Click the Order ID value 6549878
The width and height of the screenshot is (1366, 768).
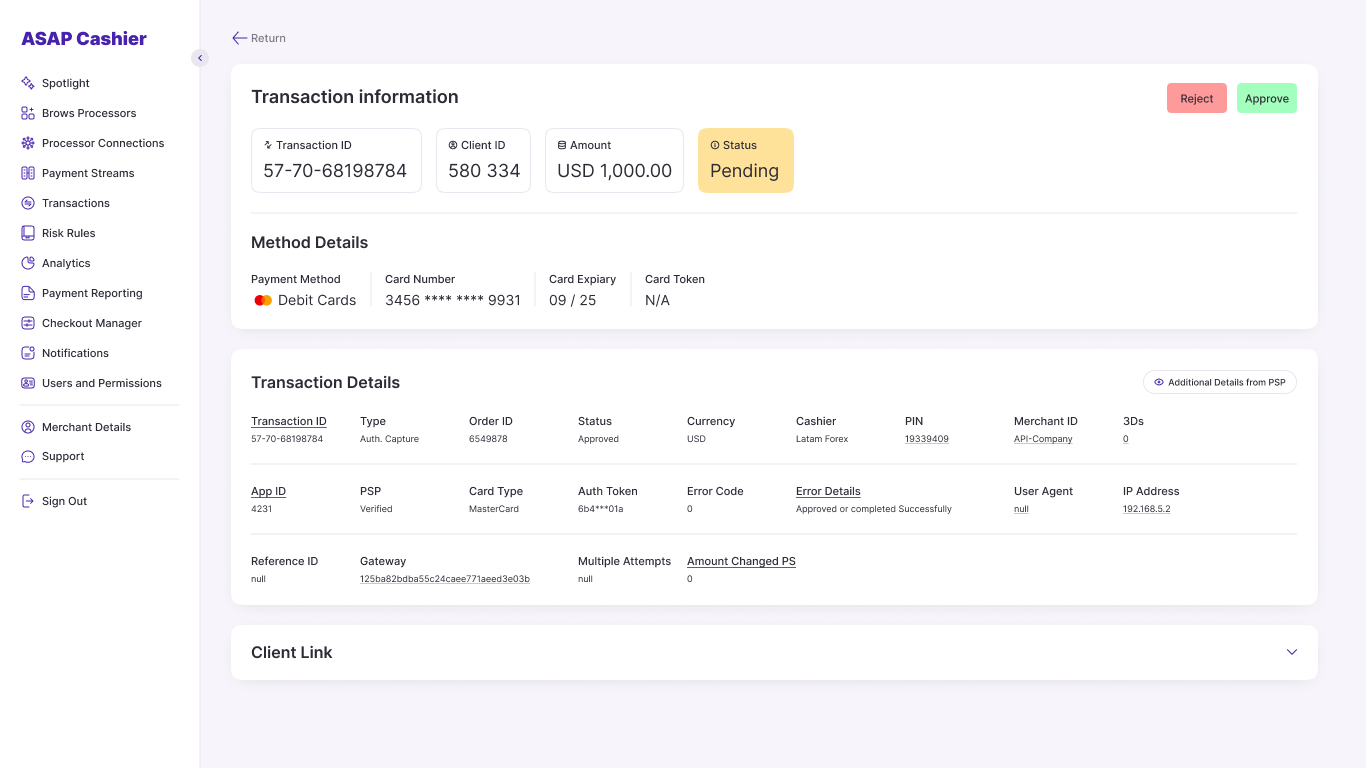[488, 439]
